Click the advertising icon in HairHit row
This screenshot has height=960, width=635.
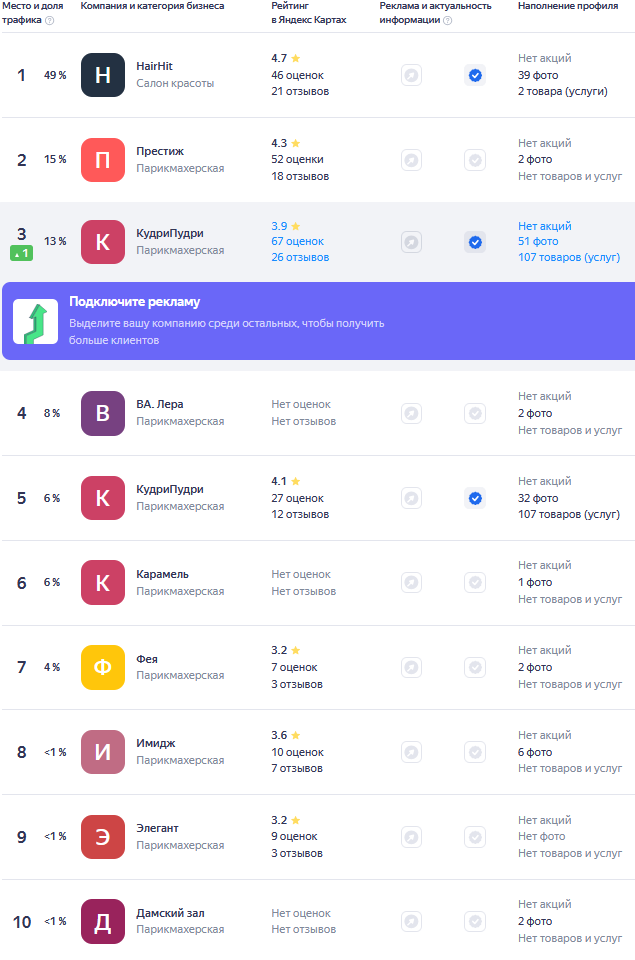tap(411, 75)
